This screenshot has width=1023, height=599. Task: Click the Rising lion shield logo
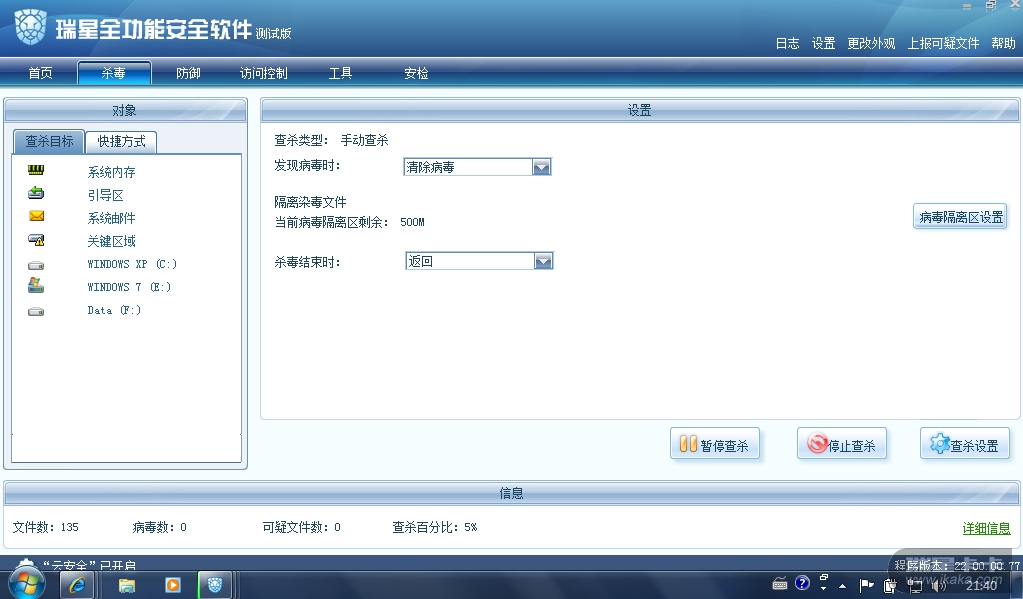[x=30, y=27]
